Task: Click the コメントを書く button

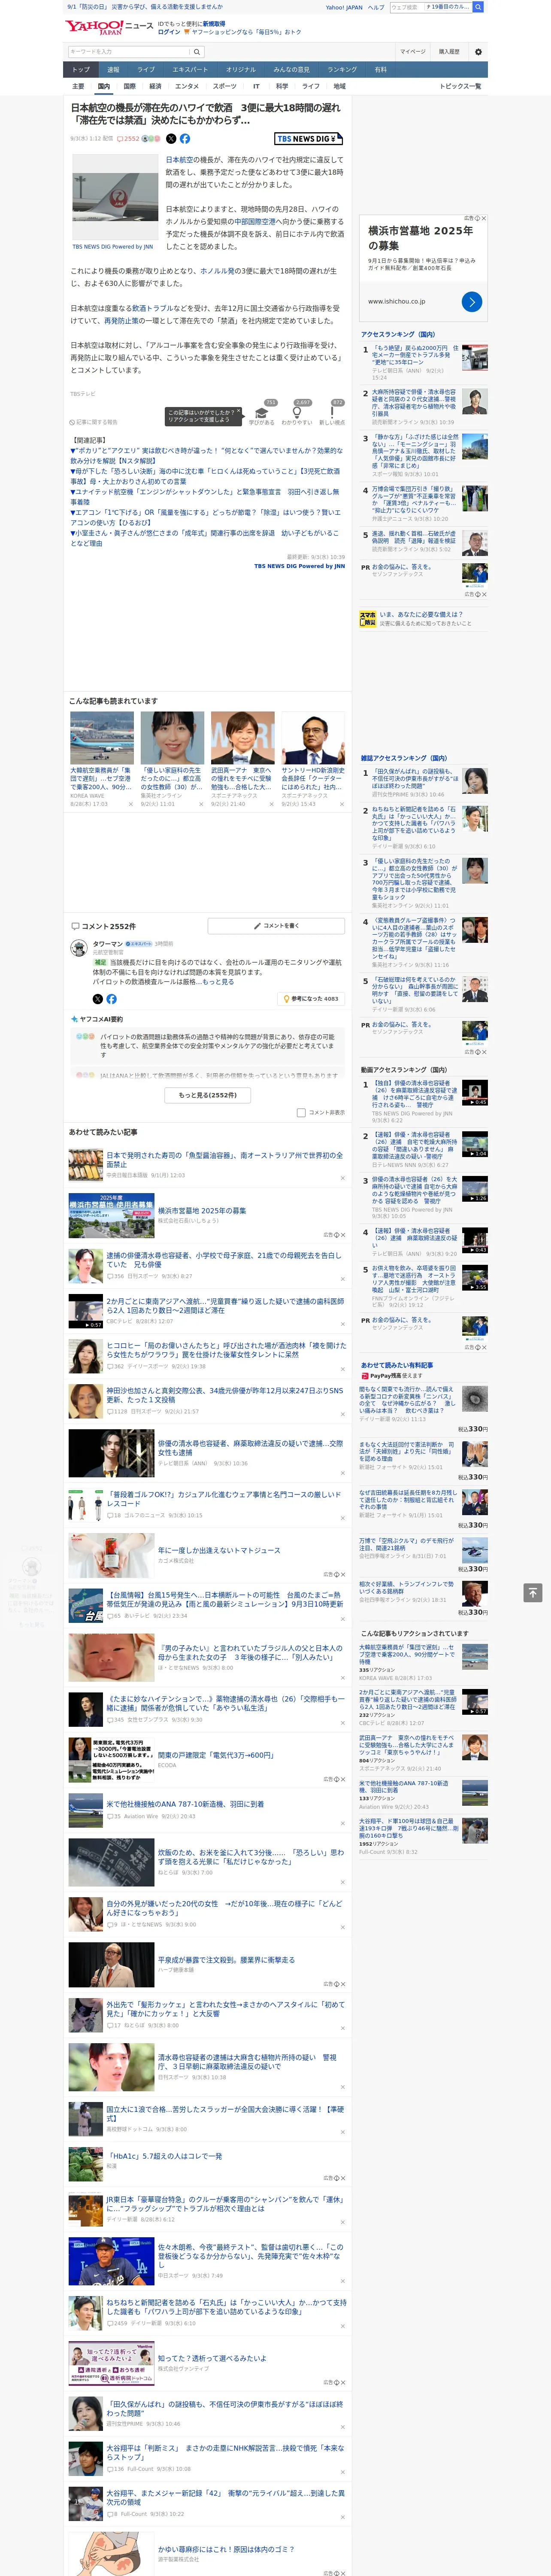Action: (276, 926)
